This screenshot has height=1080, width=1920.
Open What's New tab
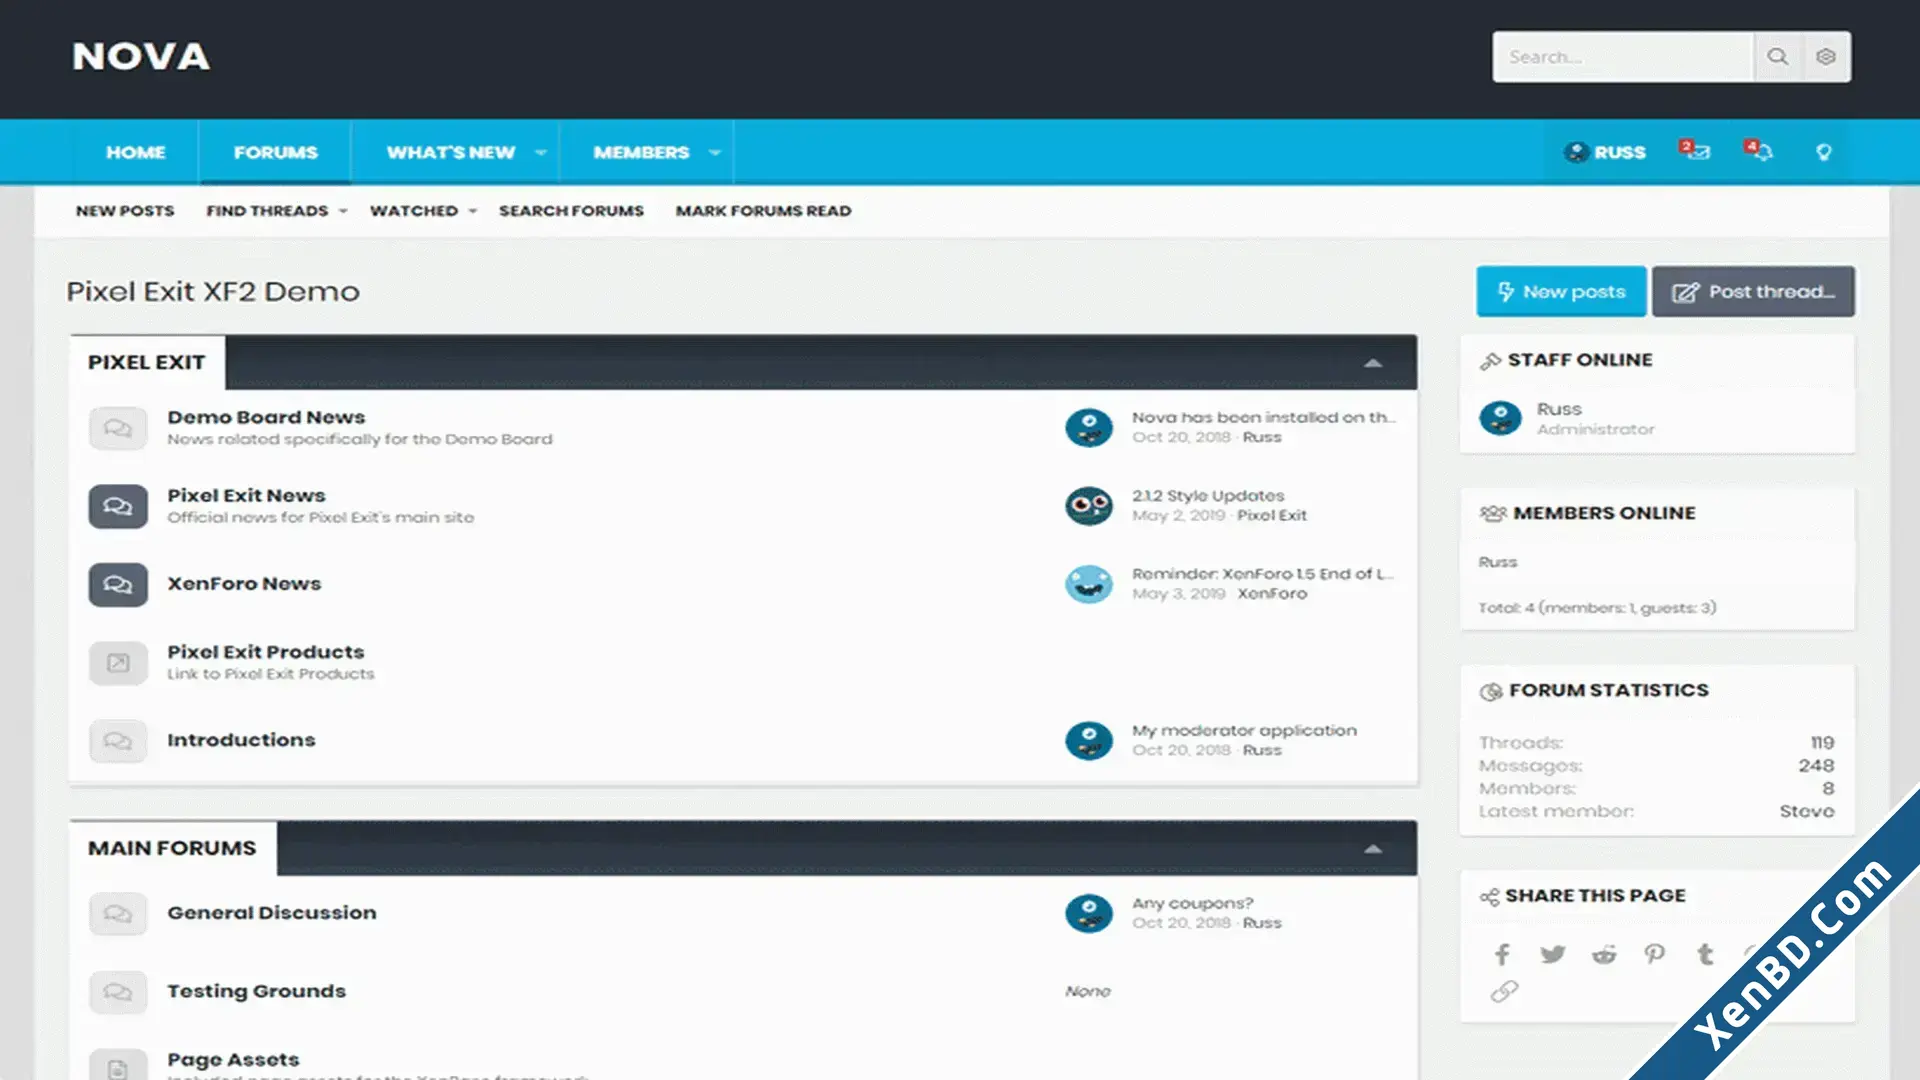pos(451,152)
